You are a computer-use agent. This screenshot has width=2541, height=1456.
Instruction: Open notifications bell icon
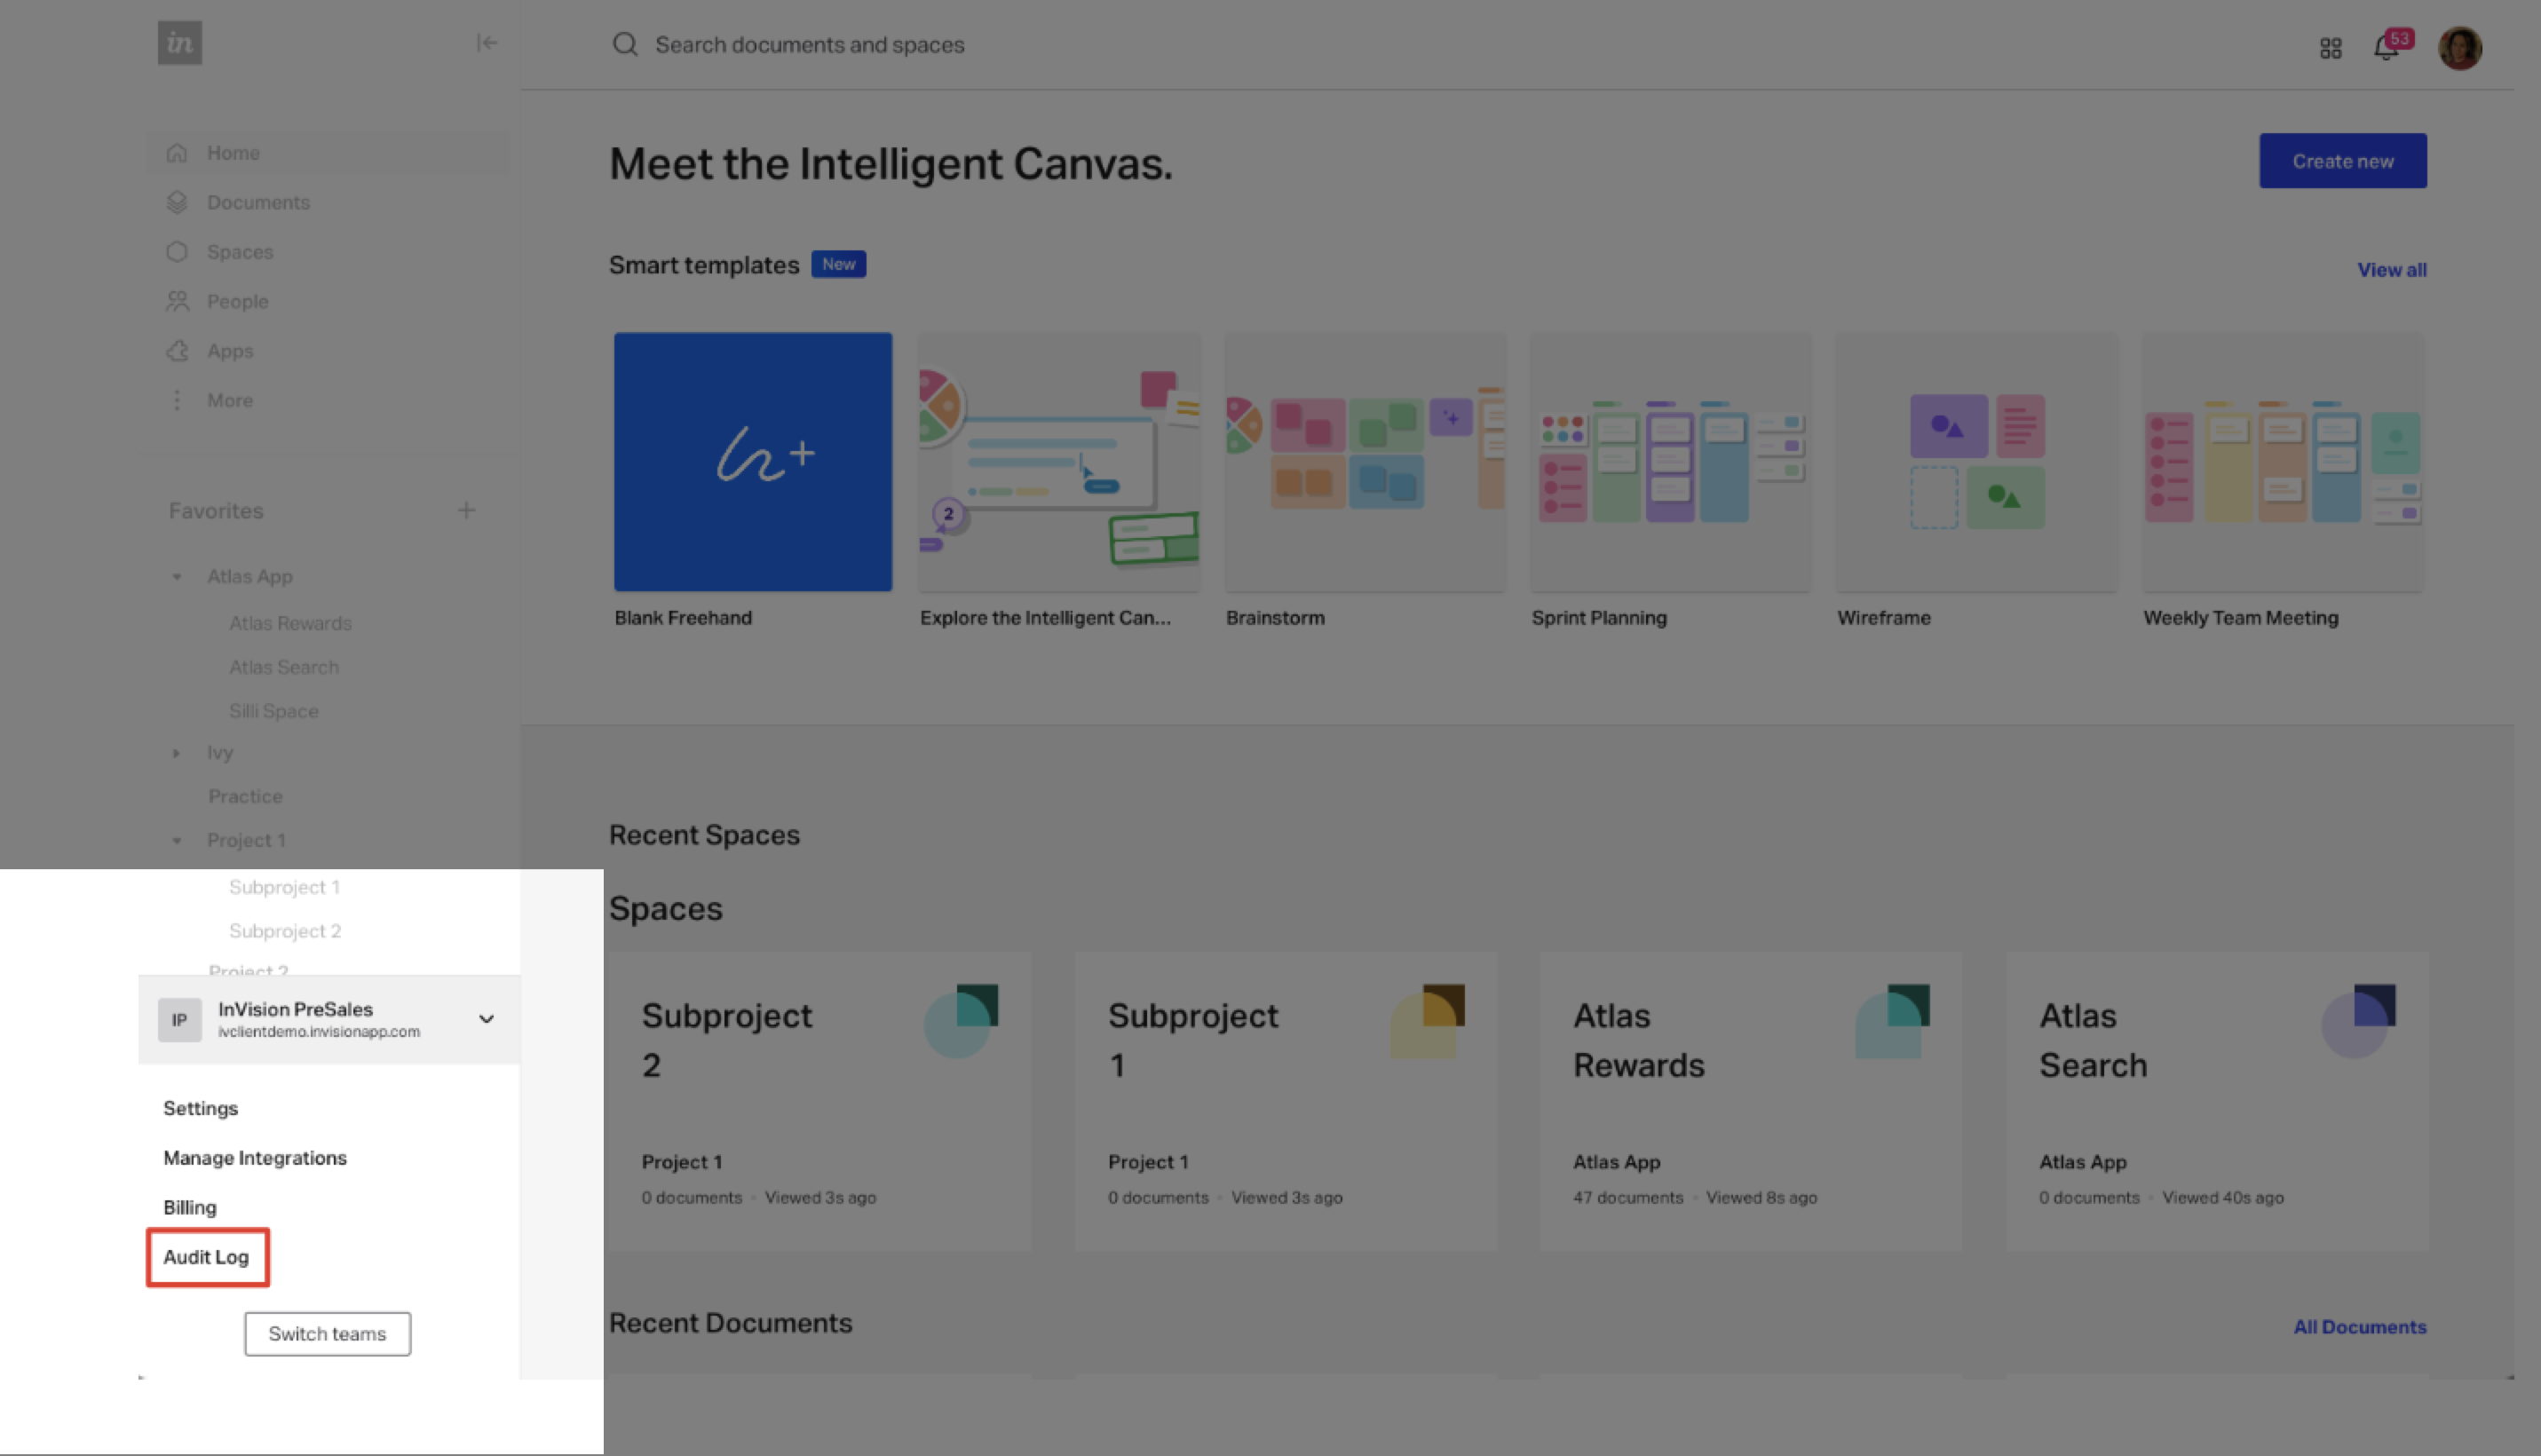click(2386, 48)
